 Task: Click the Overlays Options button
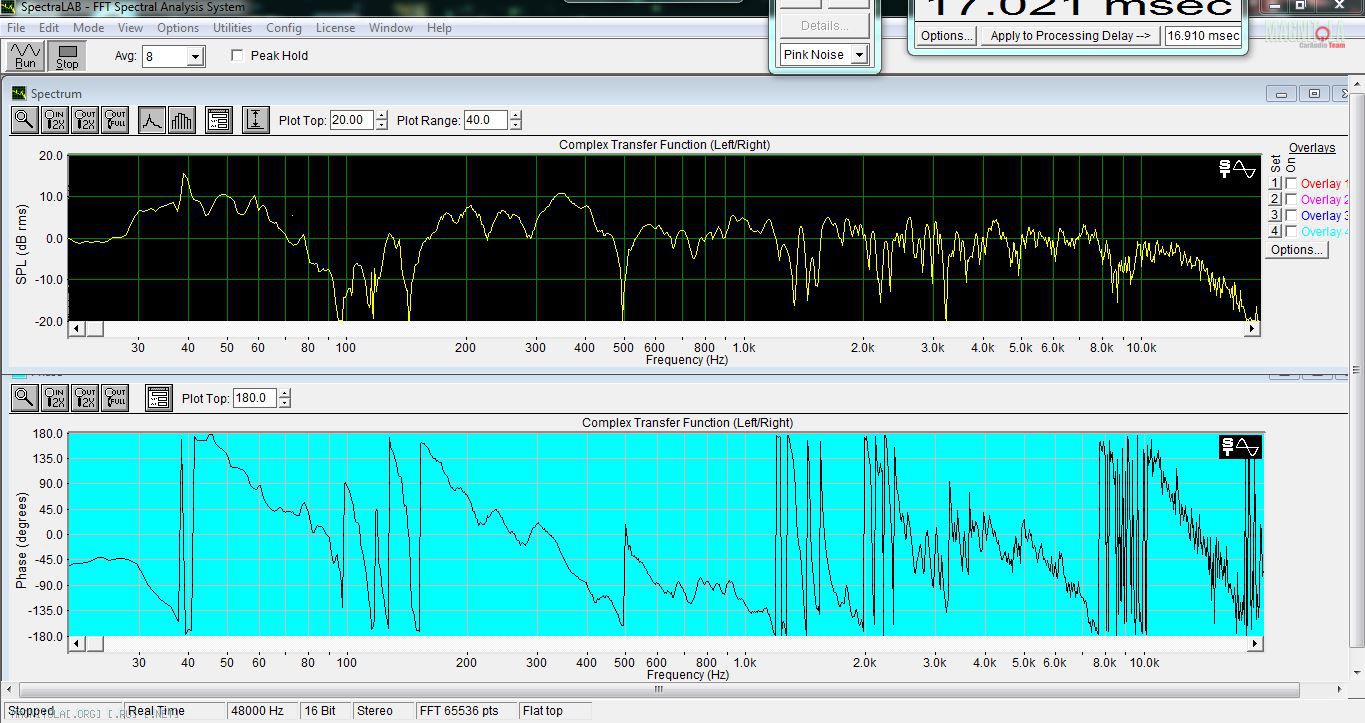(1297, 250)
